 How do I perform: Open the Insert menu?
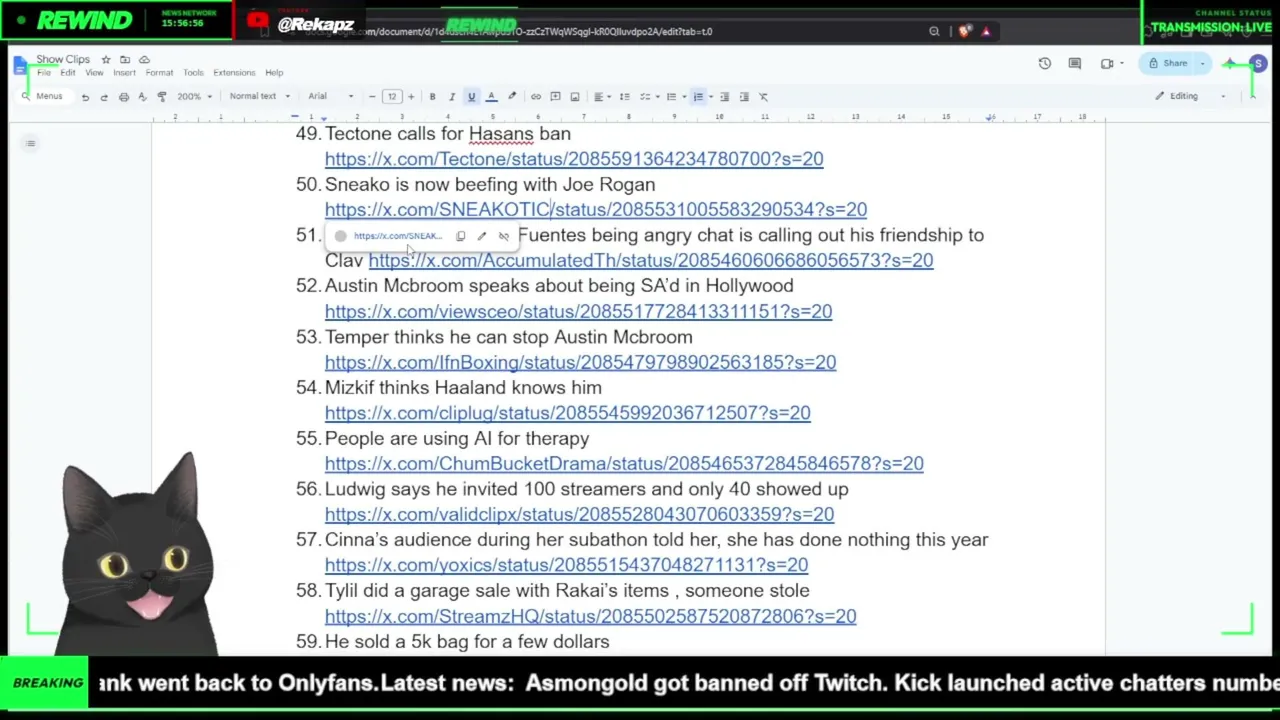coord(124,73)
